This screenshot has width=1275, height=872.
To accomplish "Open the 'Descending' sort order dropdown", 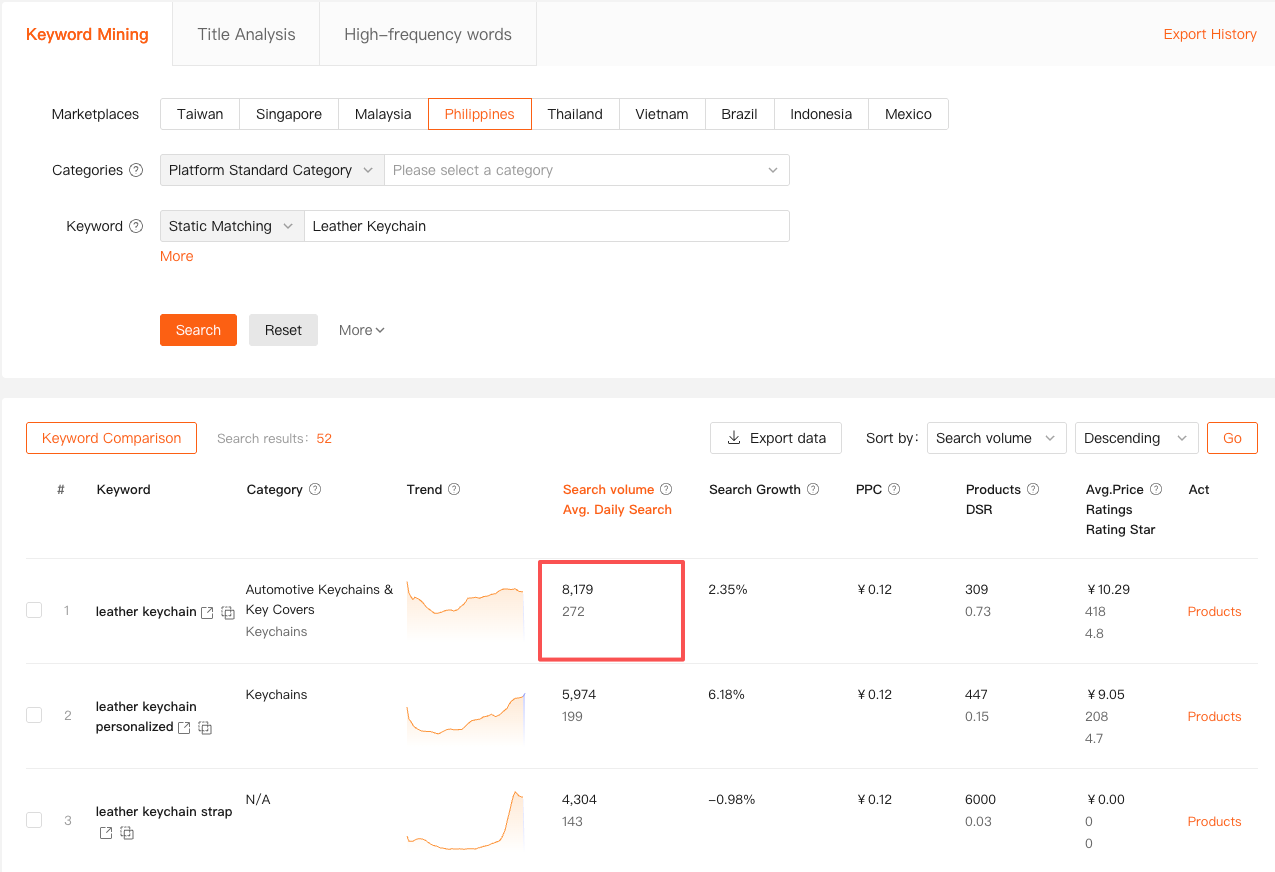I will pos(1135,438).
